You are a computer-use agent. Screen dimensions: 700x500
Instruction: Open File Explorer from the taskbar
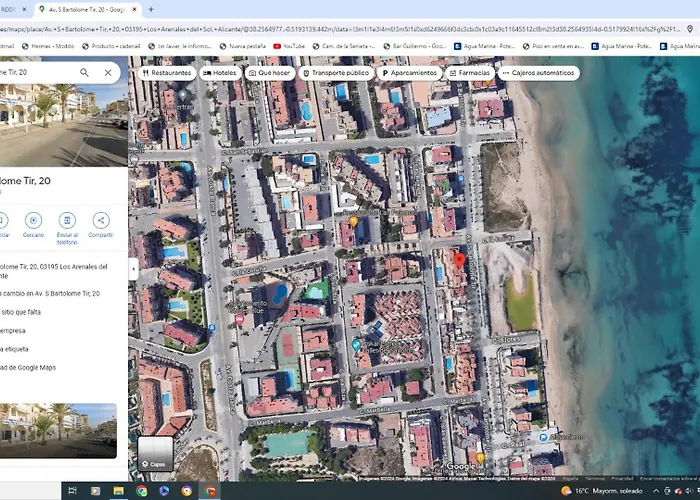(x=118, y=491)
